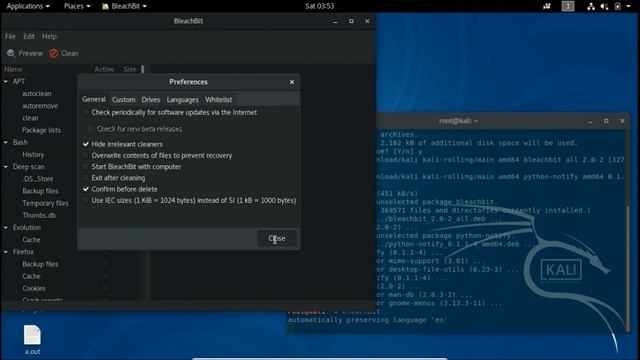The height and width of the screenshot is (360, 640).
Task: Select Cache under Firefox
Action: click(x=31, y=276)
